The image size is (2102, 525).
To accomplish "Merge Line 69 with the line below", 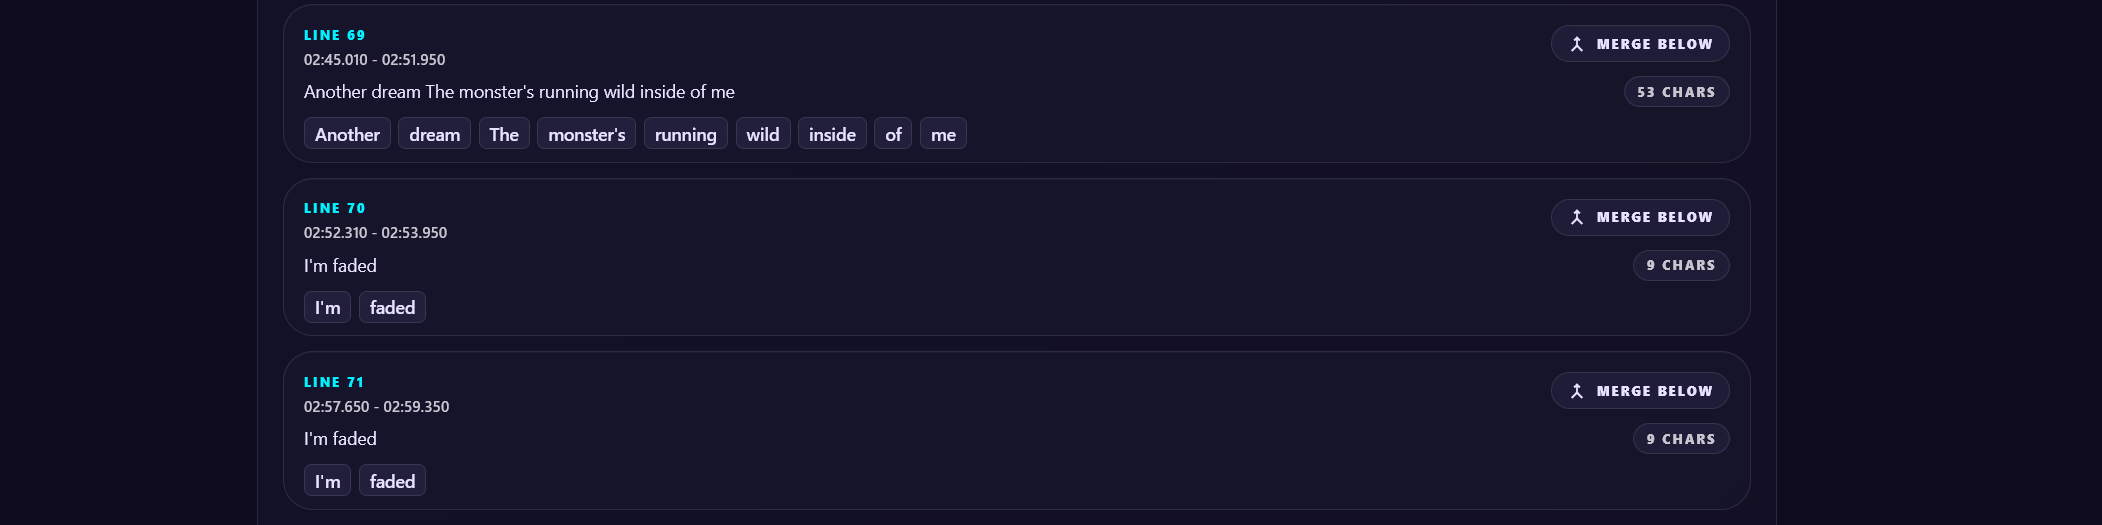I will click(x=1640, y=44).
